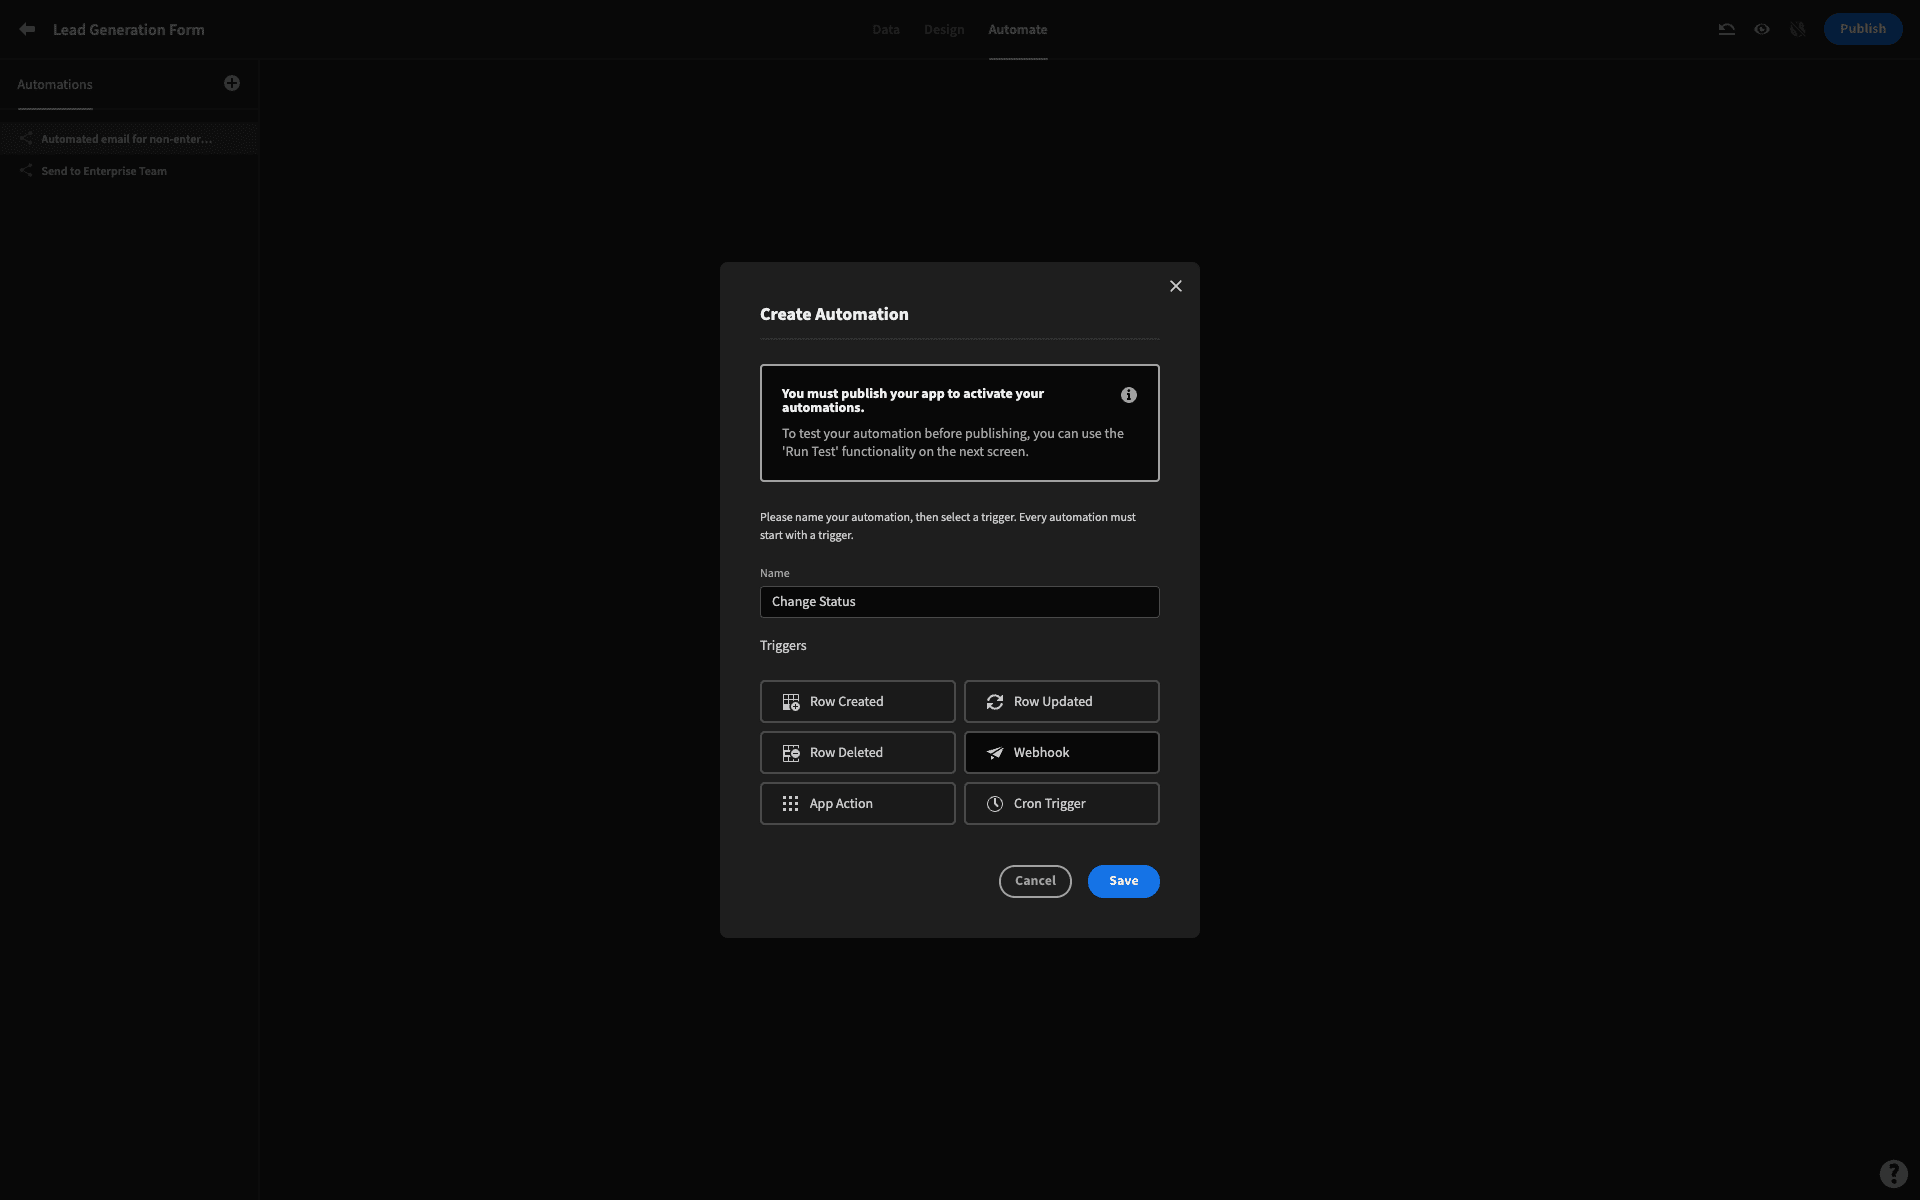Open Send to Enterprise Team automation
1920x1200 pixels.
(x=130, y=171)
